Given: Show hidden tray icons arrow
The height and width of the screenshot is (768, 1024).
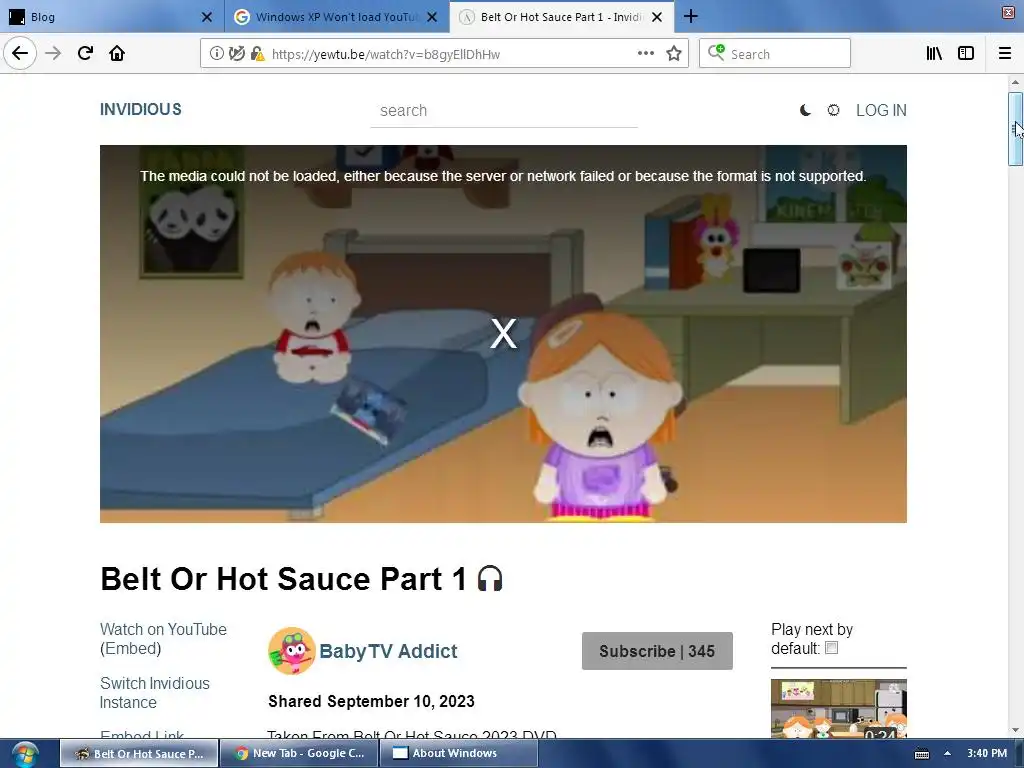Looking at the screenshot, I should [947, 754].
